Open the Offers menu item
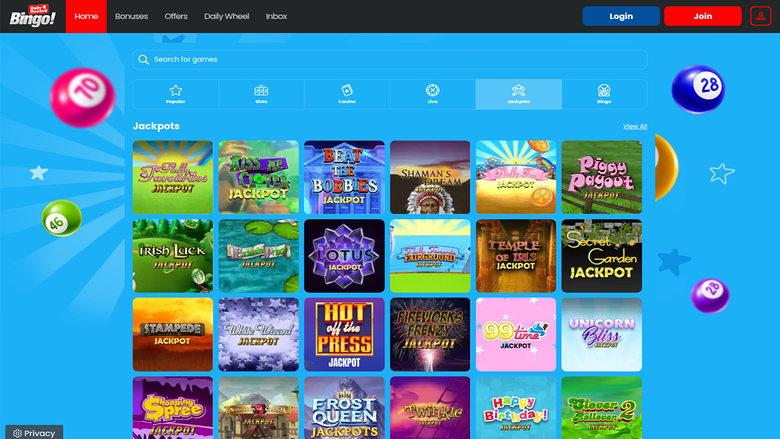Screen dimensions: 780x439 tap(176, 16)
